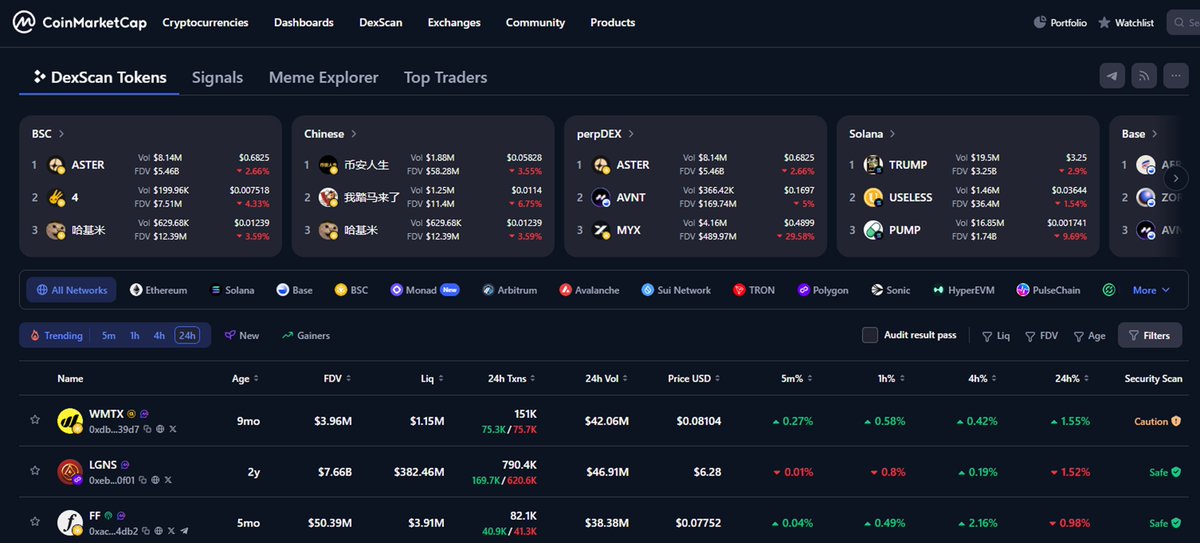Switch to the Top Traders tab
Viewport: 1200px width, 543px height.
445,77
